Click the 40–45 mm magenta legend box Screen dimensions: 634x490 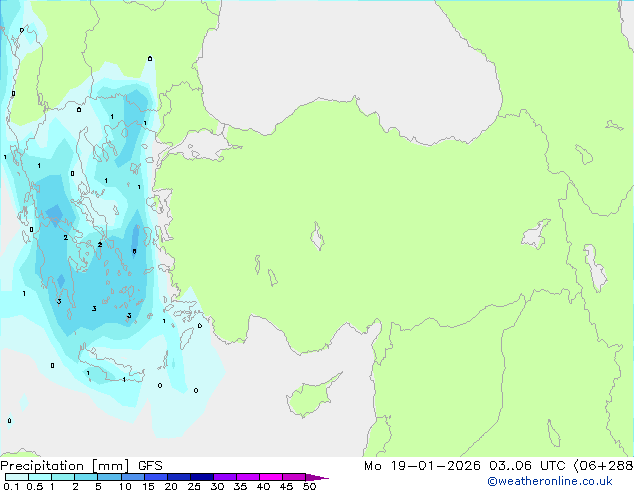point(271,477)
